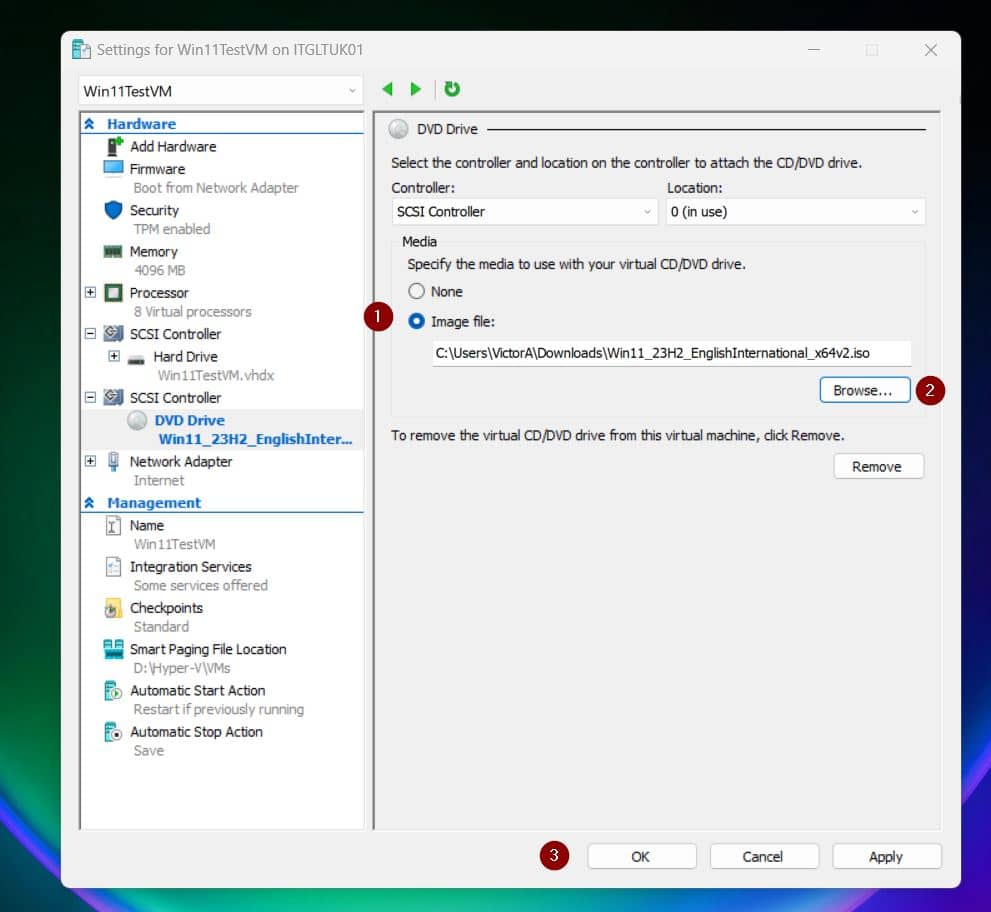
Task: Click the Add Hardware icon
Action: point(115,146)
